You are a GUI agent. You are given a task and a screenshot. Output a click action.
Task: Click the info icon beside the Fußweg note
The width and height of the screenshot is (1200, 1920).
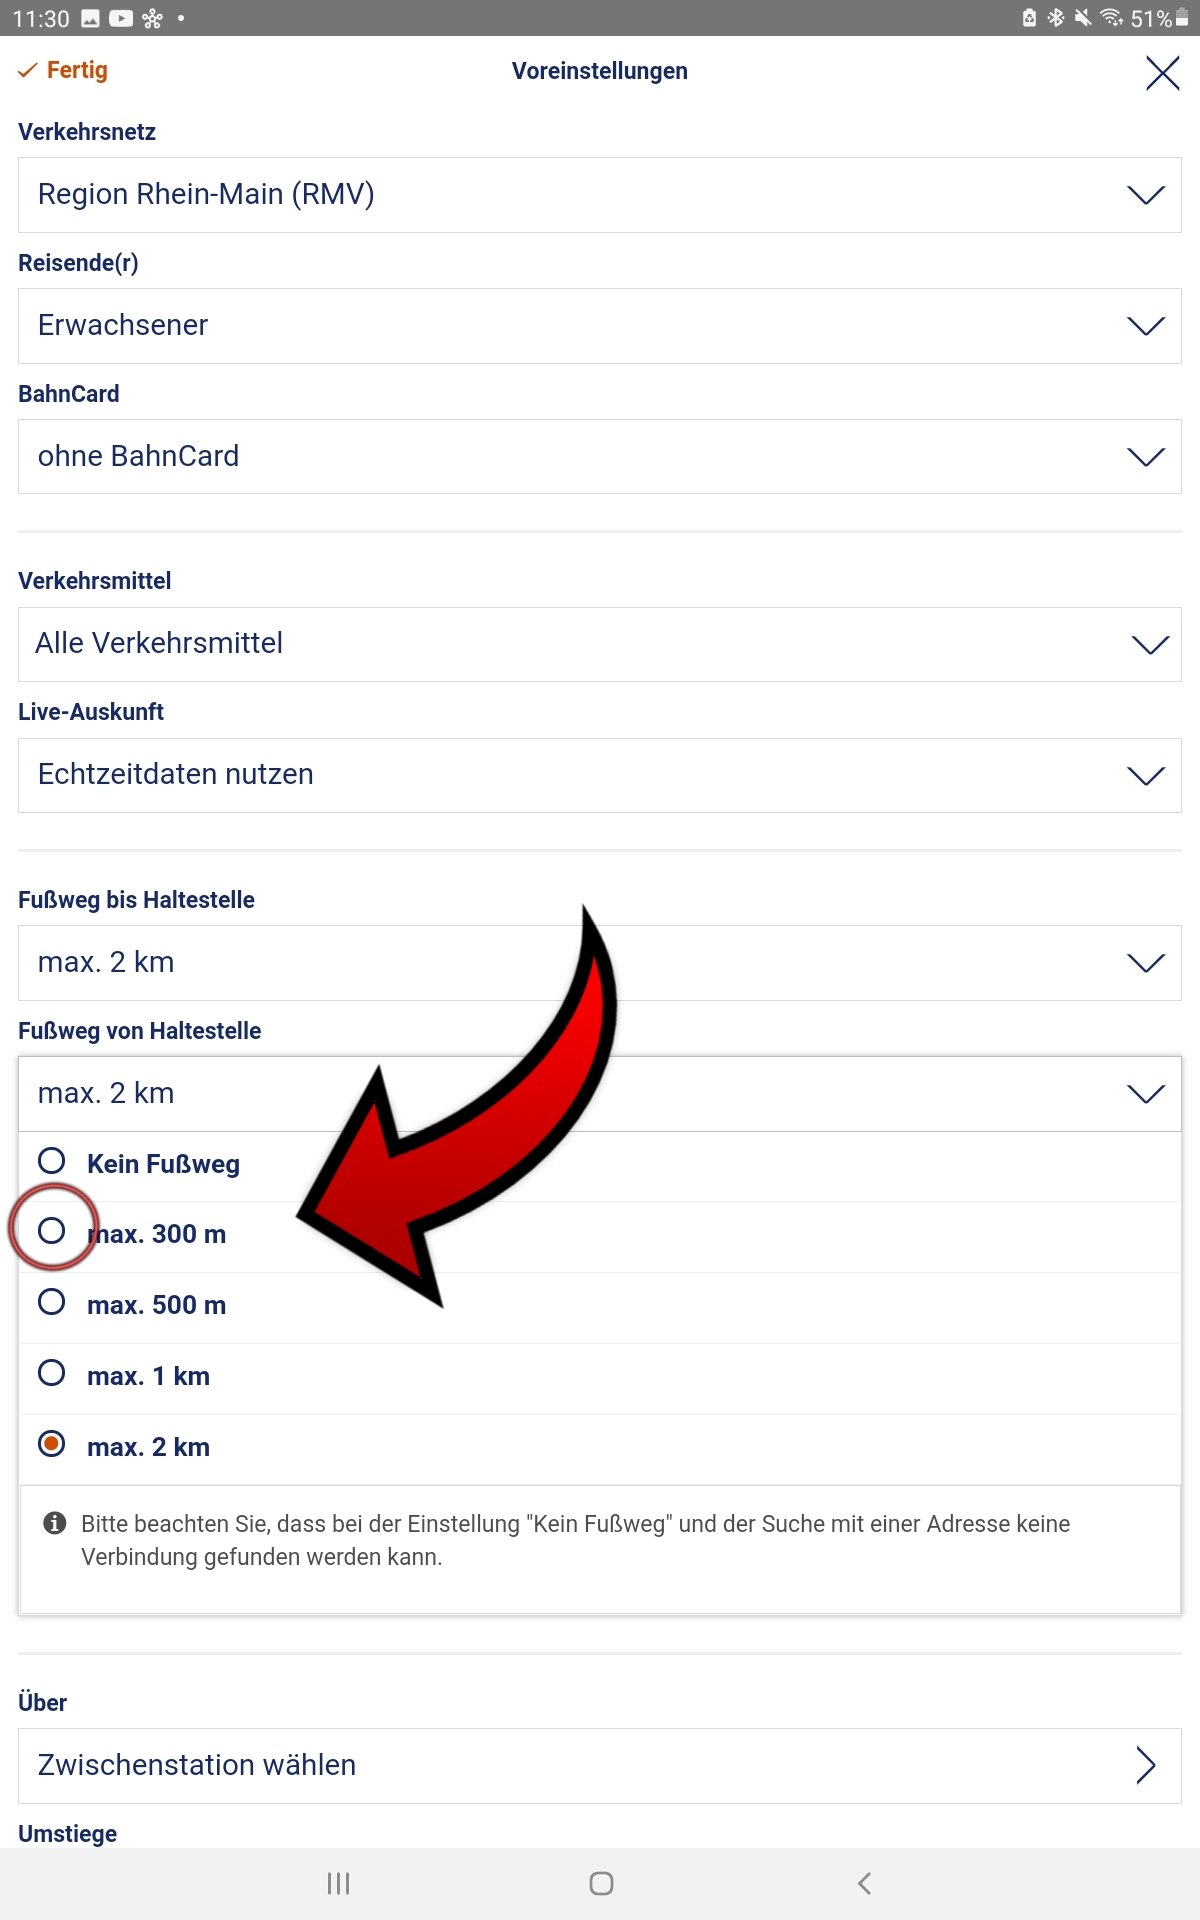(55, 1523)
